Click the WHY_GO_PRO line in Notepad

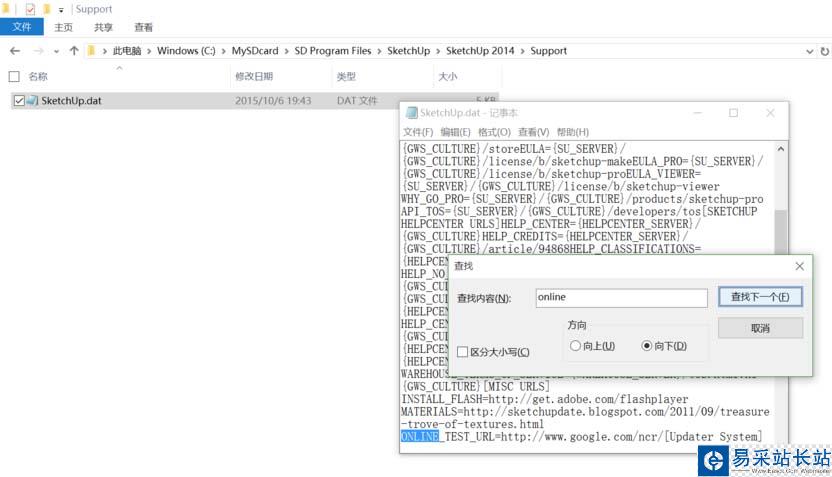click(582, 199)
